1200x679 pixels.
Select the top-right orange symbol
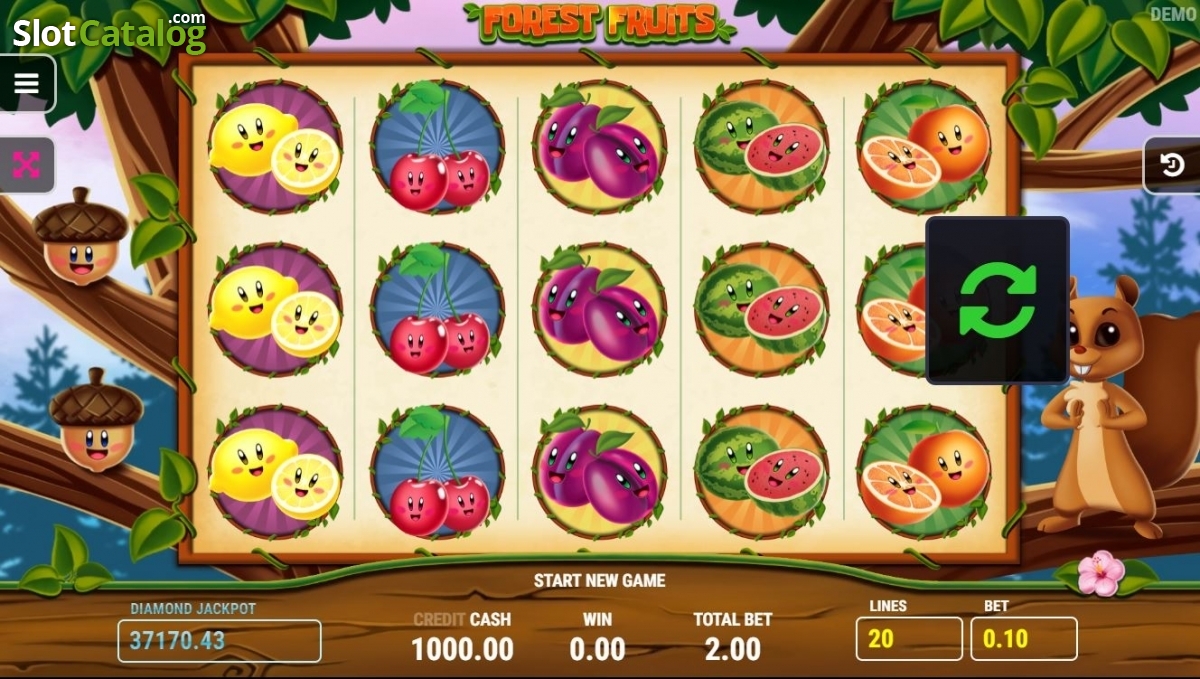[924, 147]
